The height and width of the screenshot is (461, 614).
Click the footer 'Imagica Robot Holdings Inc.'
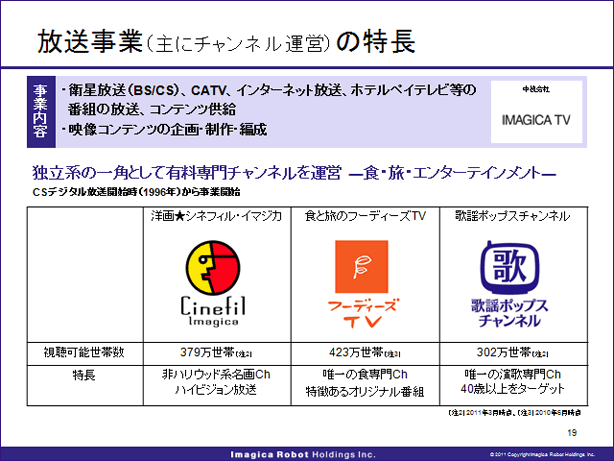click(303, 455)
